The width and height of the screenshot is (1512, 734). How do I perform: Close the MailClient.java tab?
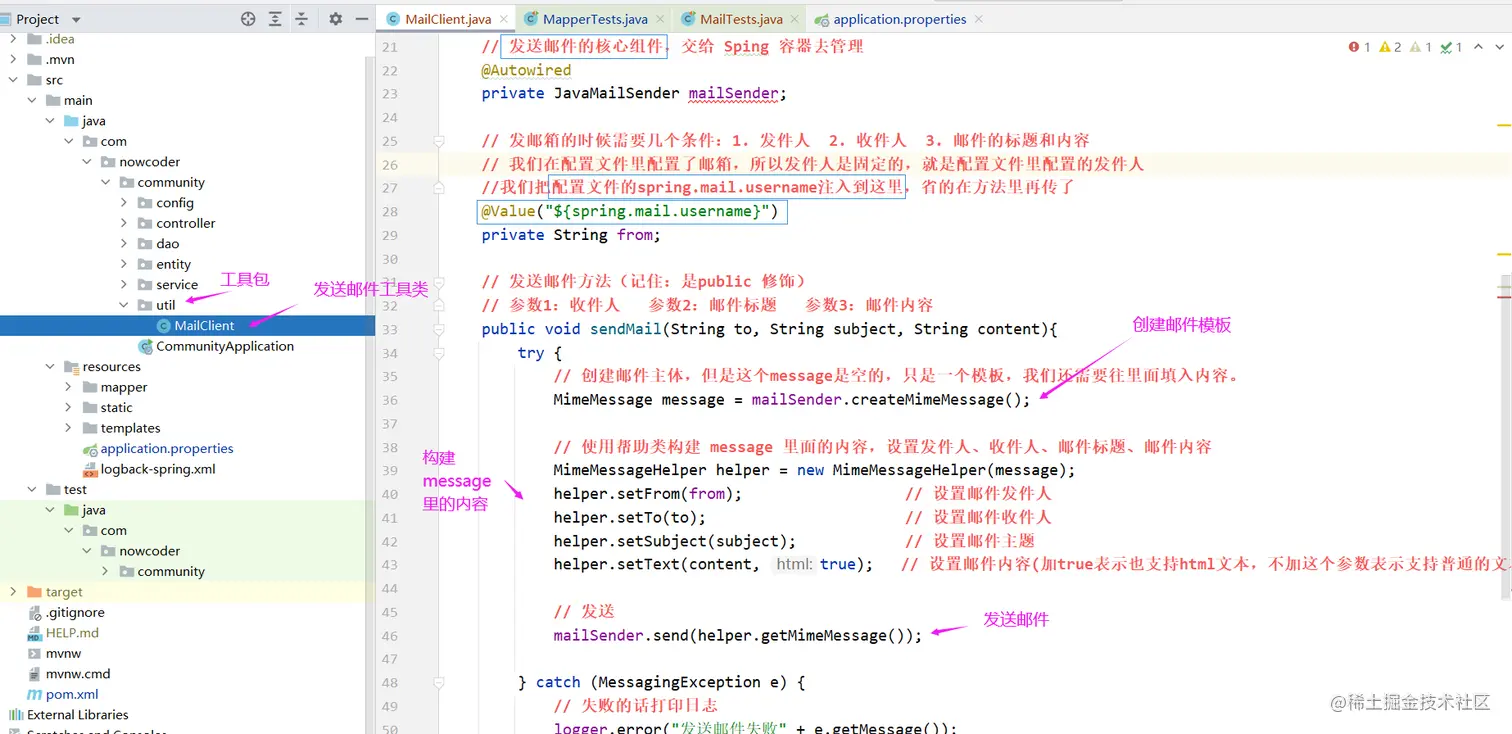(503, 19)
